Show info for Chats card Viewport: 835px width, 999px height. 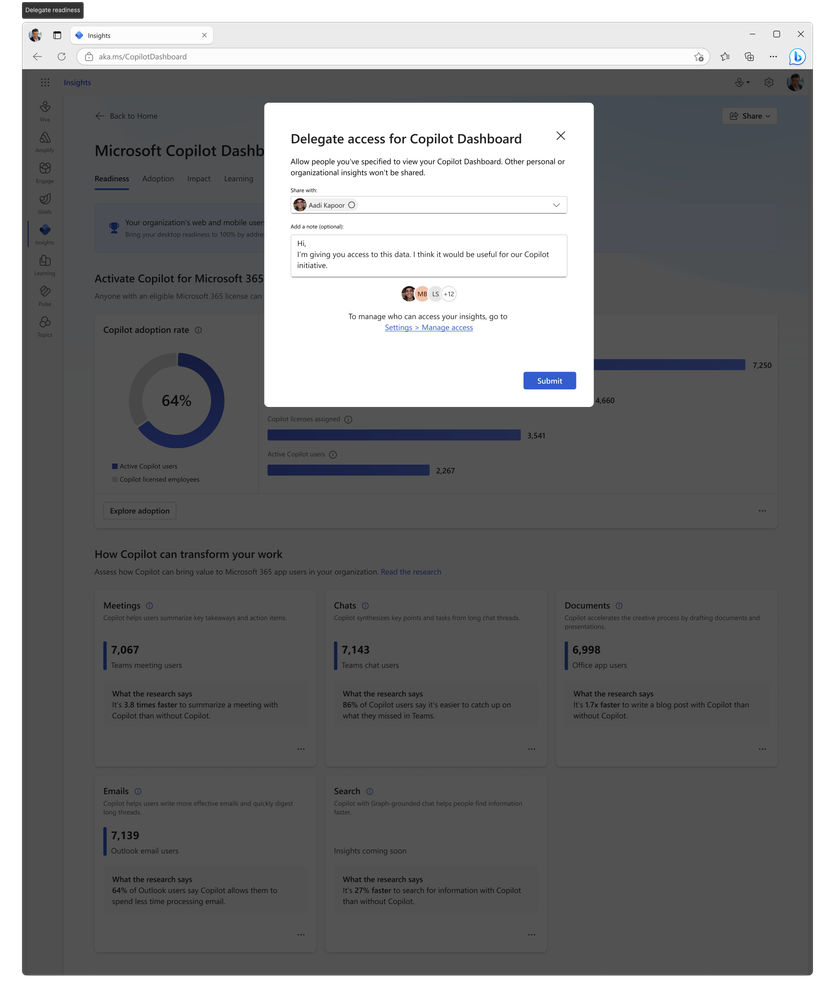pyautogui.click(x=365, y=606)
